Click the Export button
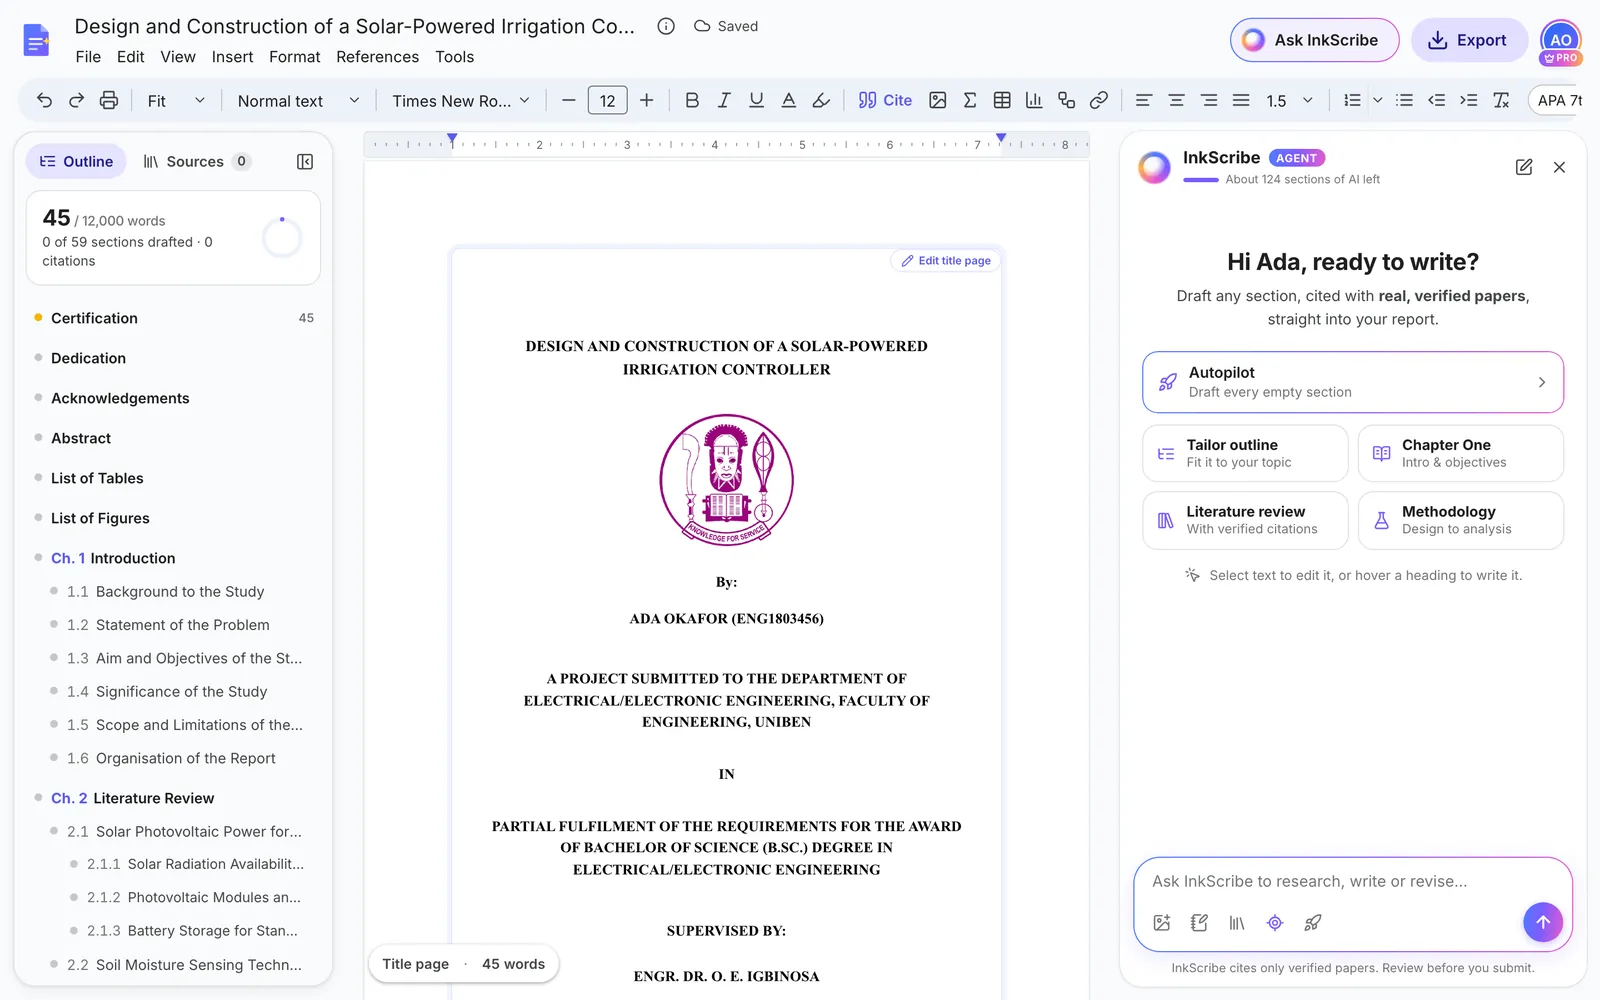This screenshot has height=1000, width=1600. 1468,40
